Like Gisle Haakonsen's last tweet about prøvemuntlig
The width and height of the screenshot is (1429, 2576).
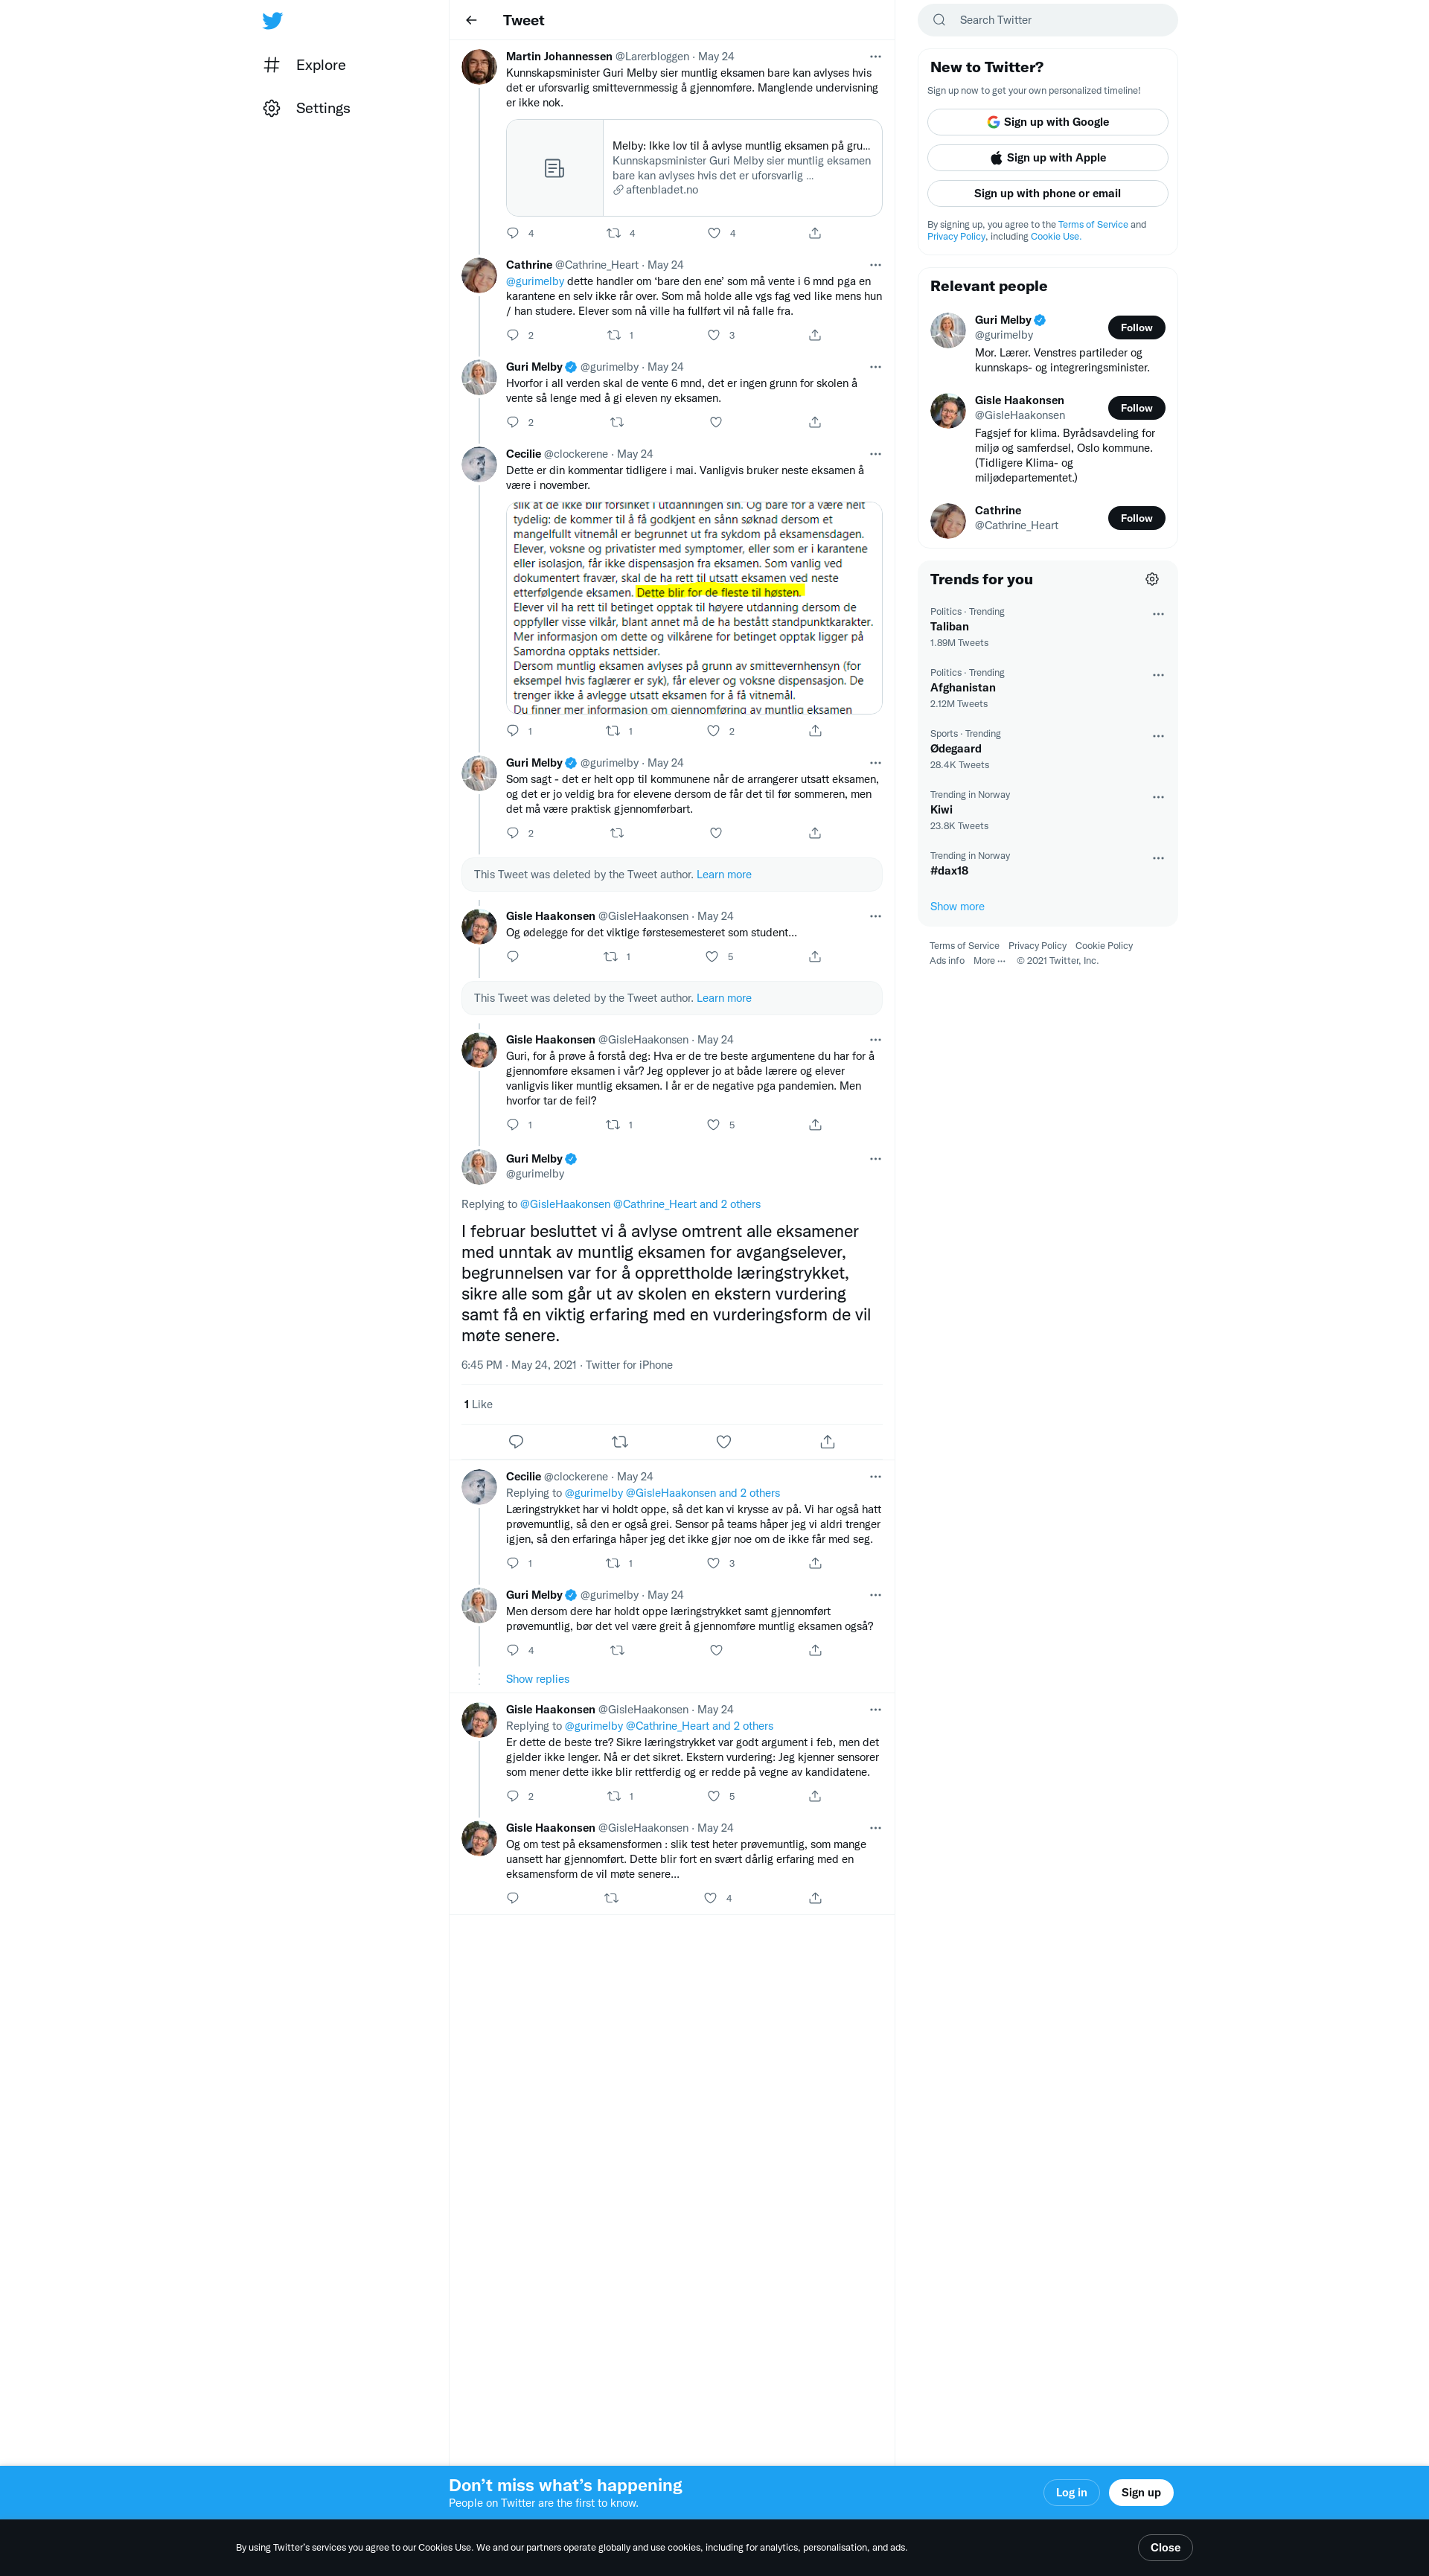pyautogui.click(x=710, y=1898)
